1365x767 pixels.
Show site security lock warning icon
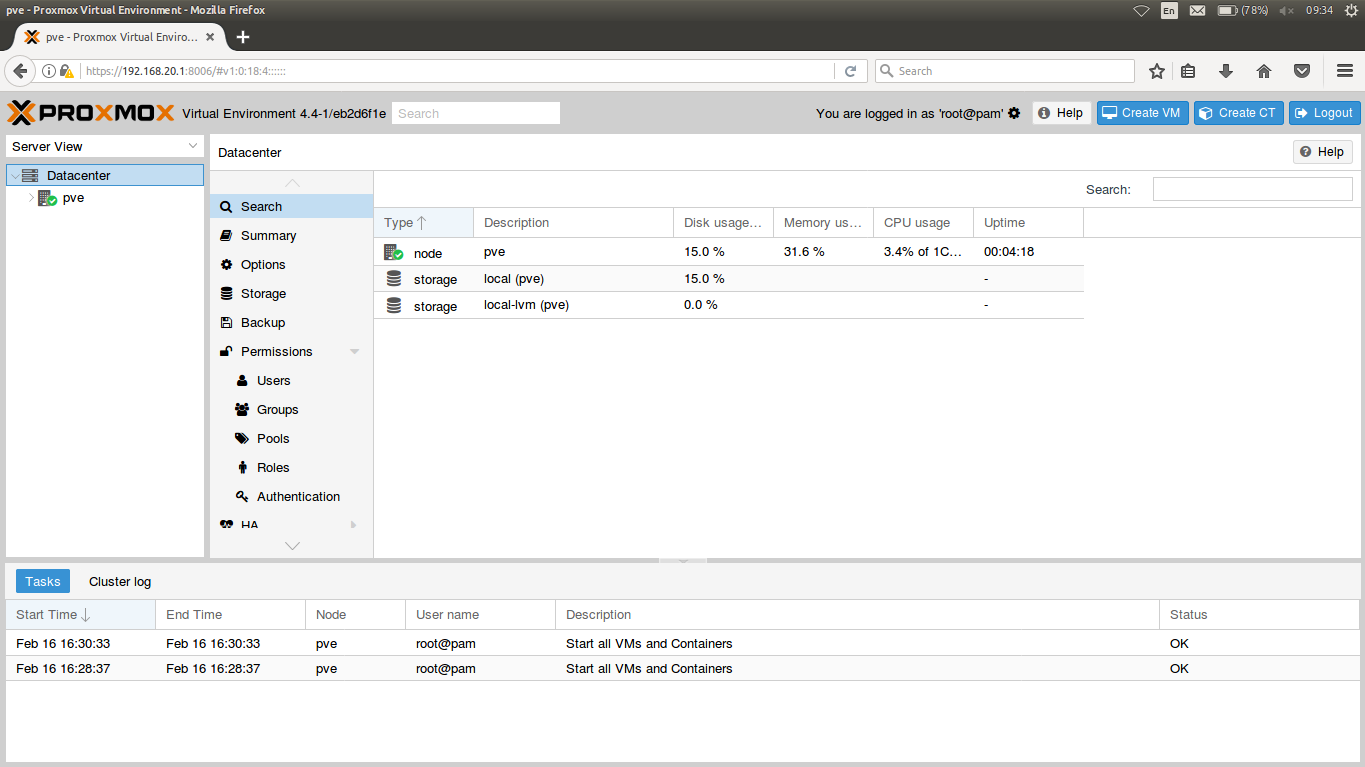(x=67, y=71)
